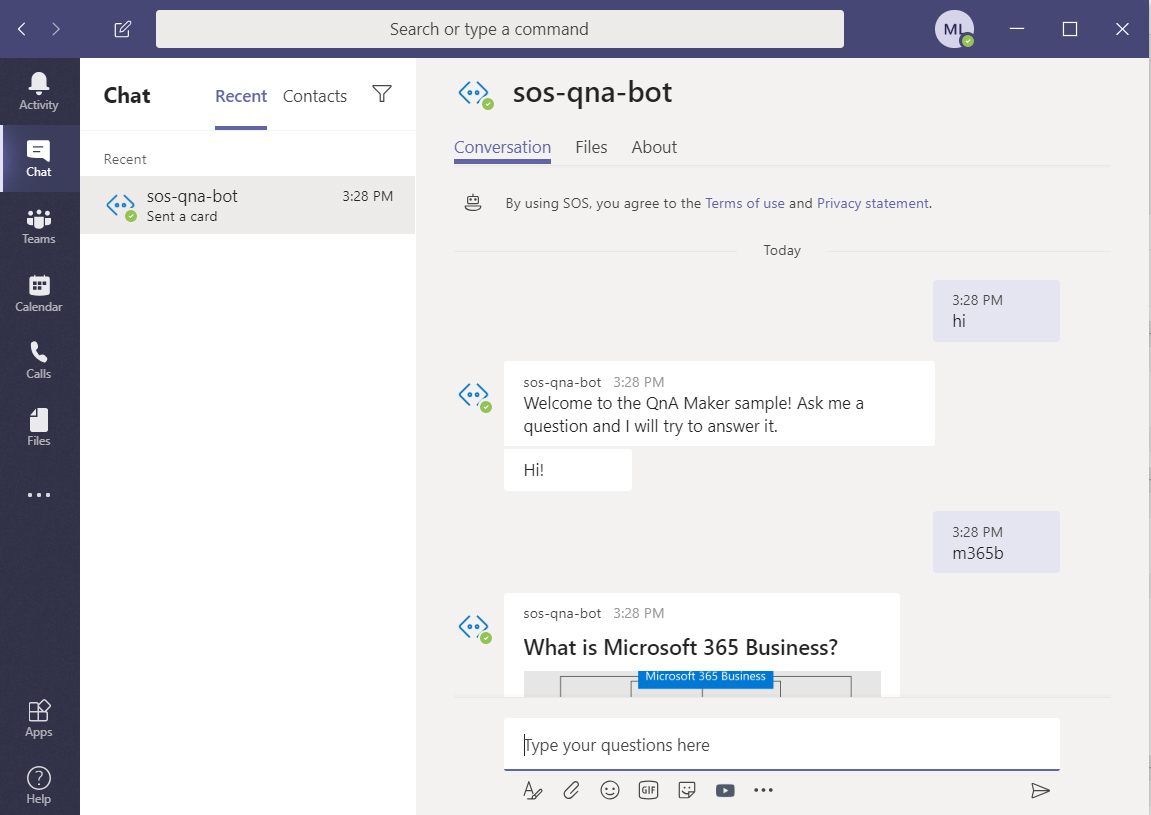Open the Help menu

click(39, 786)
